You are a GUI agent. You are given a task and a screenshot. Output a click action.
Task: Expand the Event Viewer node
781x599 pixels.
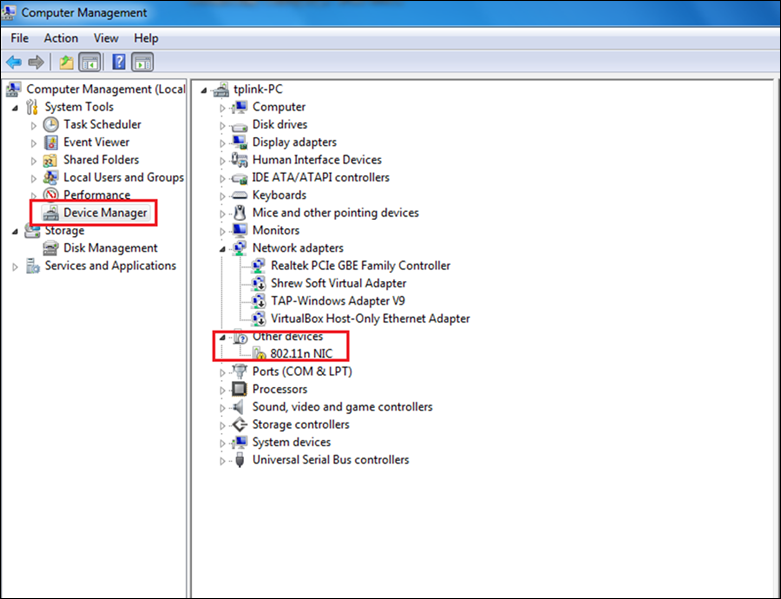coord(33,143)
